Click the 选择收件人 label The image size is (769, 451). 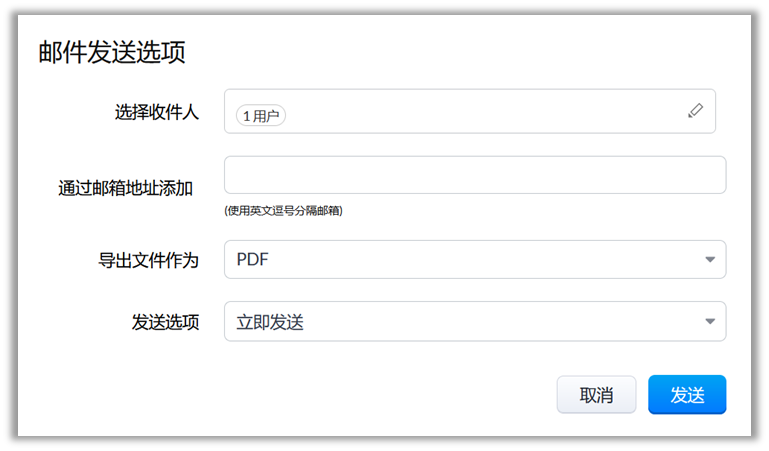pos(157,112)
